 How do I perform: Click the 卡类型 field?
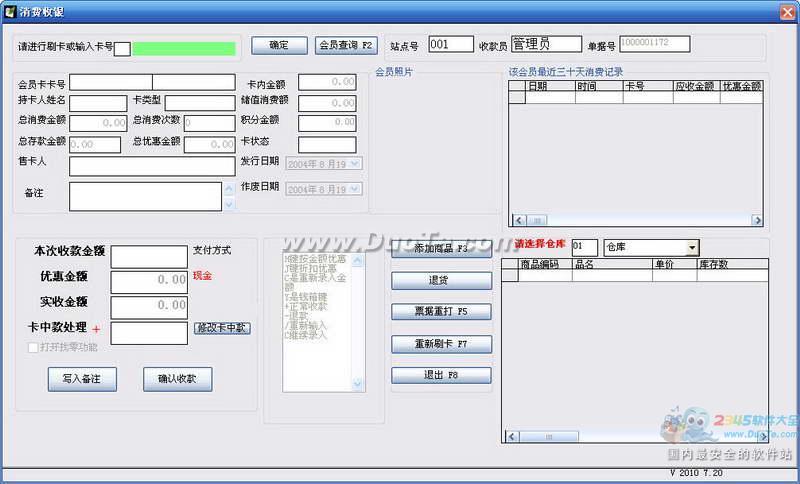tap(200, 103)
